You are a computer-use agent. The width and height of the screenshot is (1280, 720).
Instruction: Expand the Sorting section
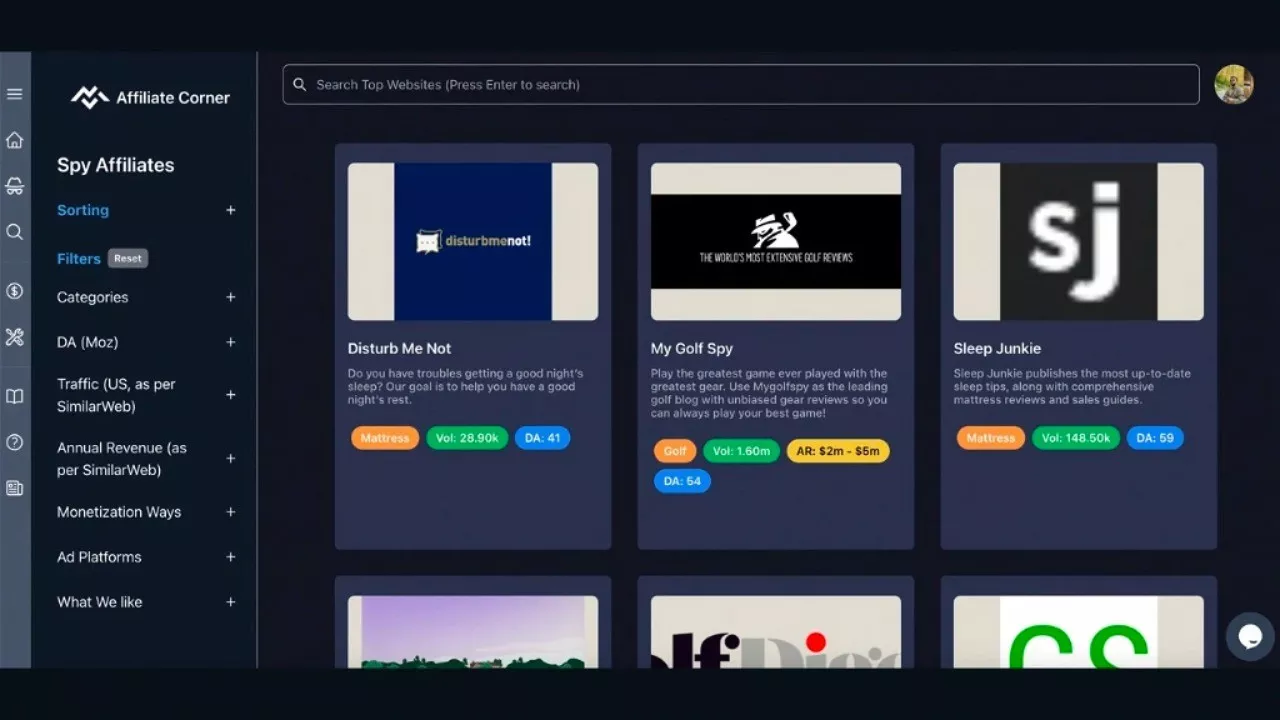[230, 210]
